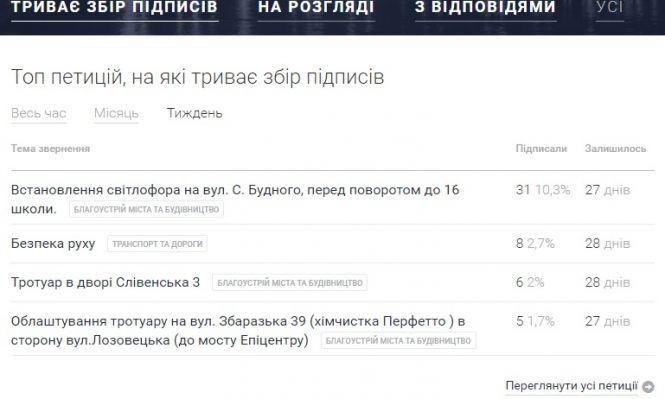Open the Збаразька 39 sidewalk petition
665x399 pixels.
click(x=238, y=330)
